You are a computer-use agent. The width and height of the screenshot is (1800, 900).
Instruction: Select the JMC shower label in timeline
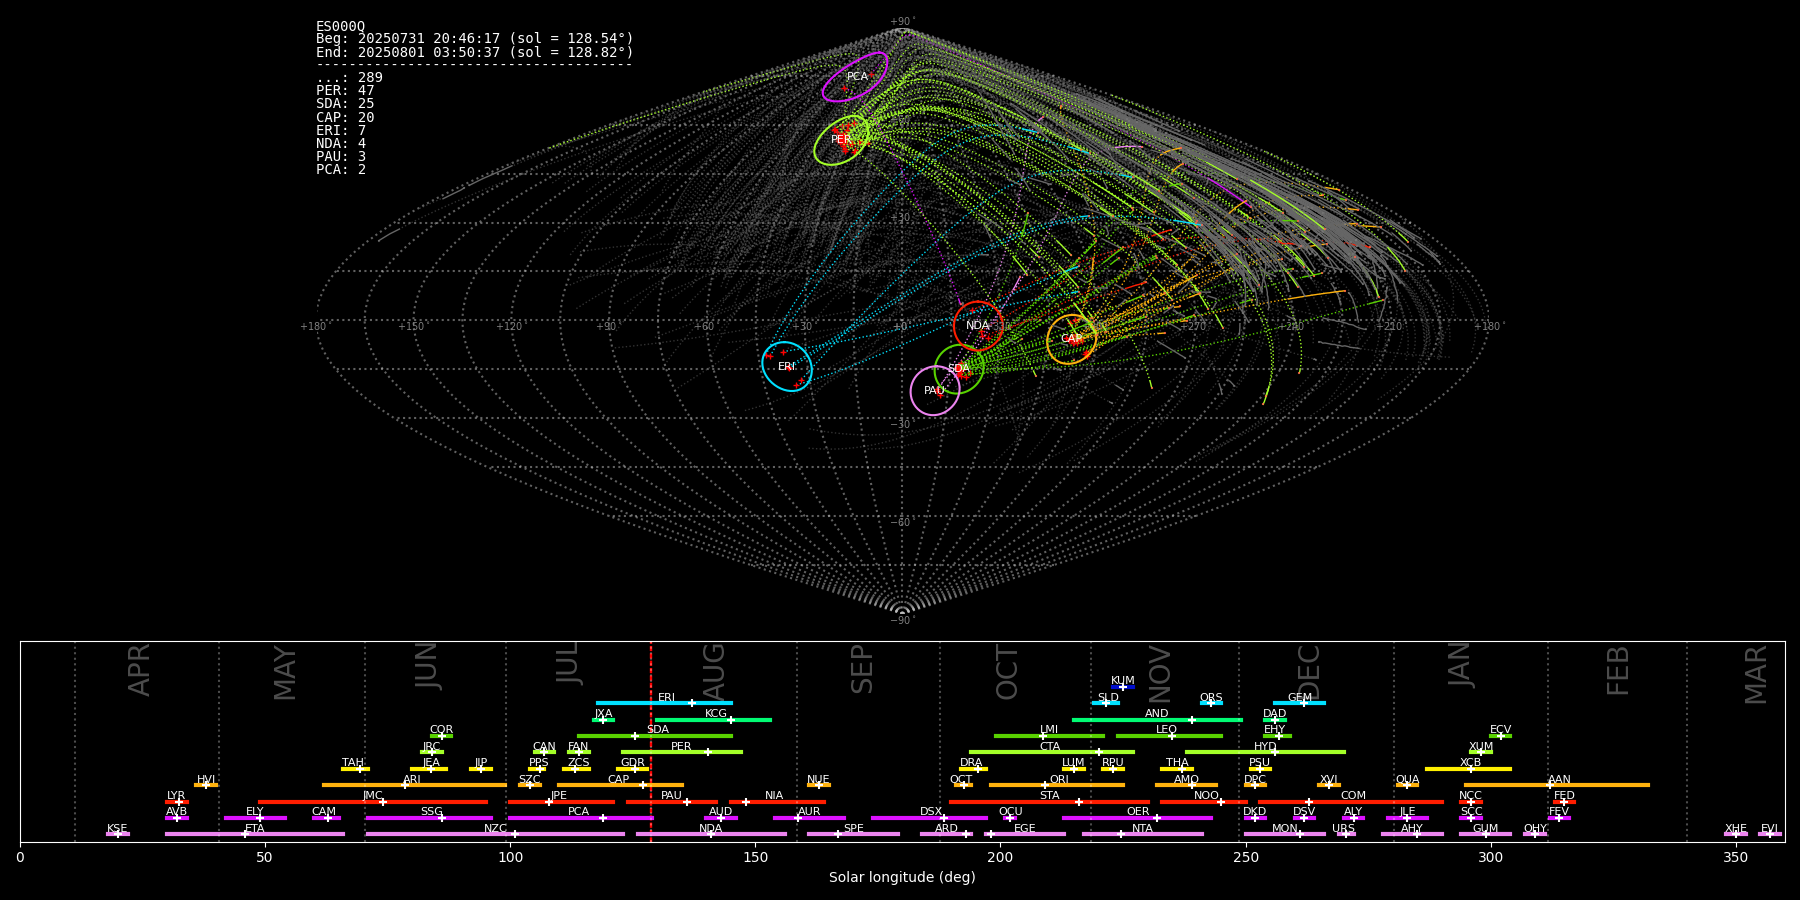click(373, 796)
